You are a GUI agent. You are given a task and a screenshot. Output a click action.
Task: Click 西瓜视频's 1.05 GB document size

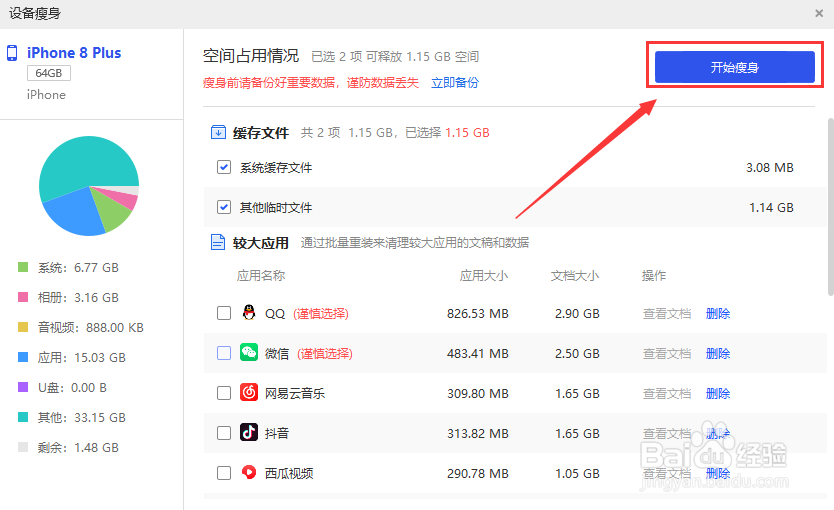[577, 473]
